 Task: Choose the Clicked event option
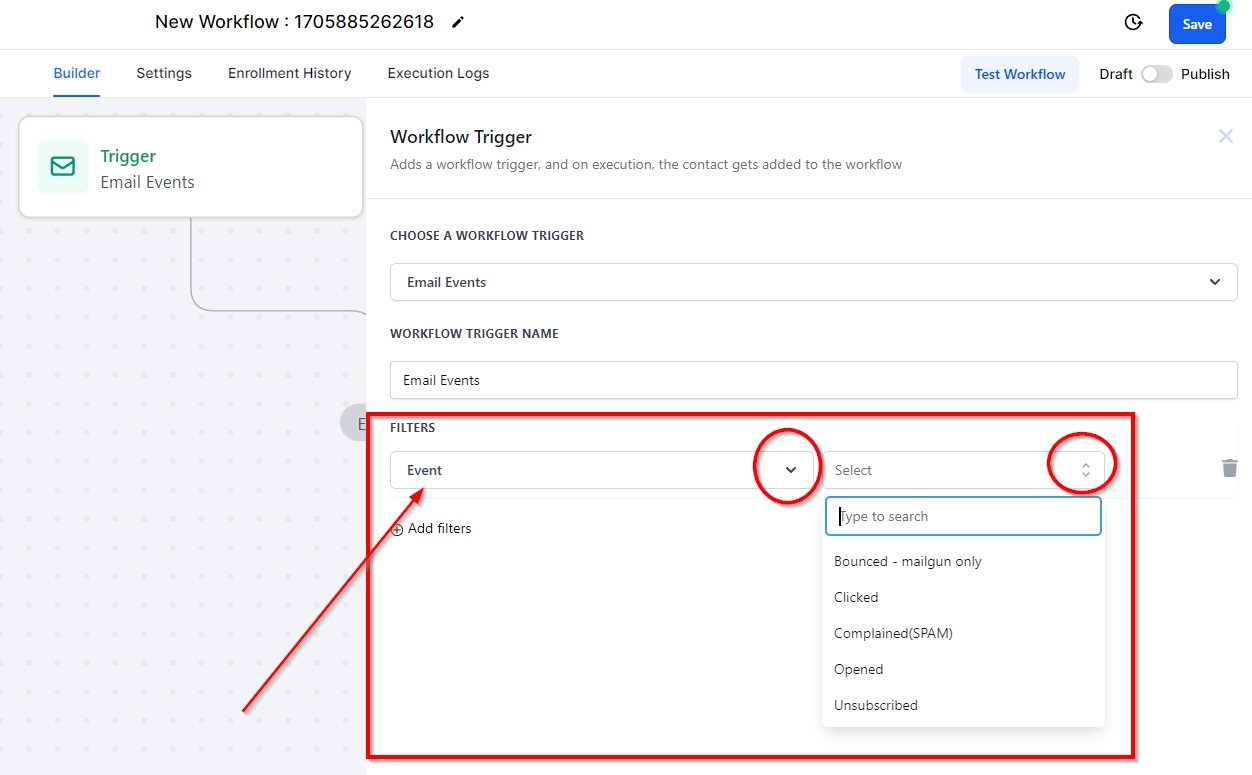coord(856,597)
